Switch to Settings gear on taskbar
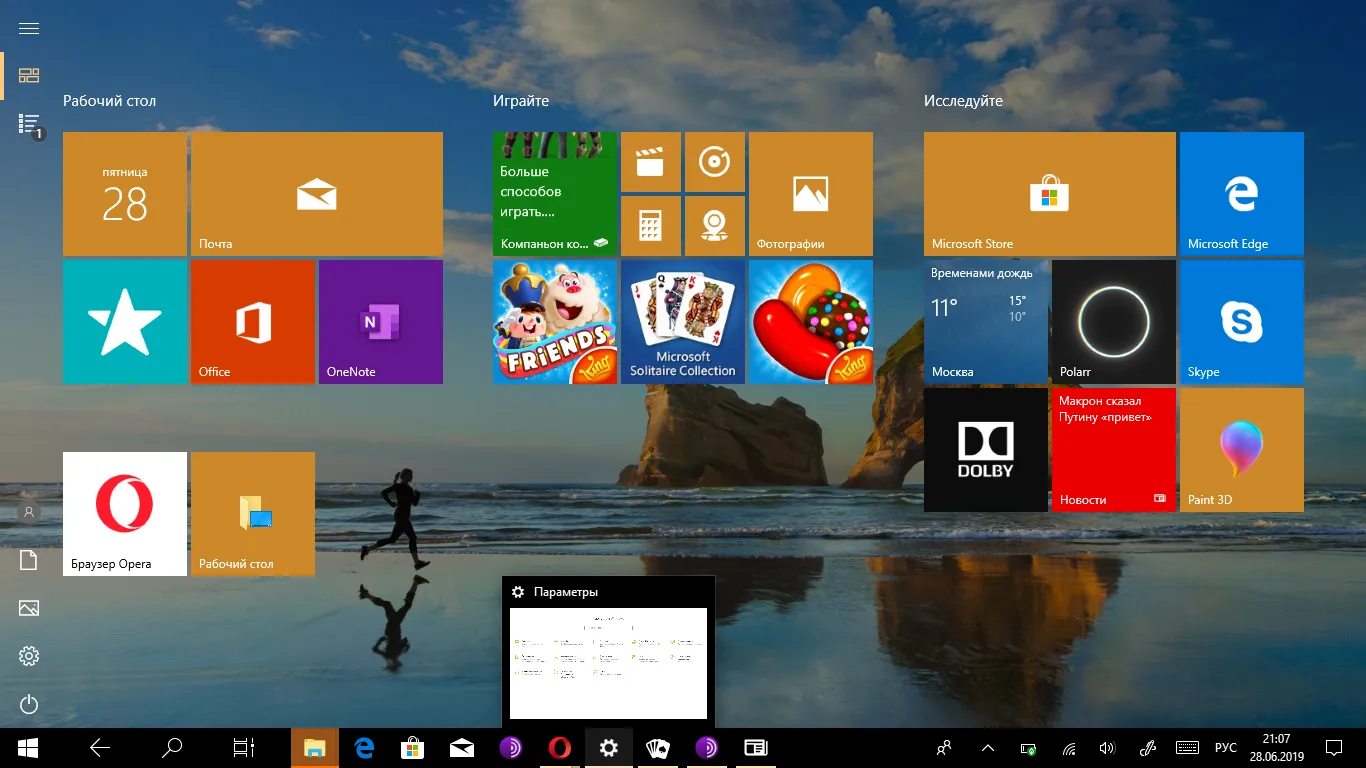 (x=609, y=748)
